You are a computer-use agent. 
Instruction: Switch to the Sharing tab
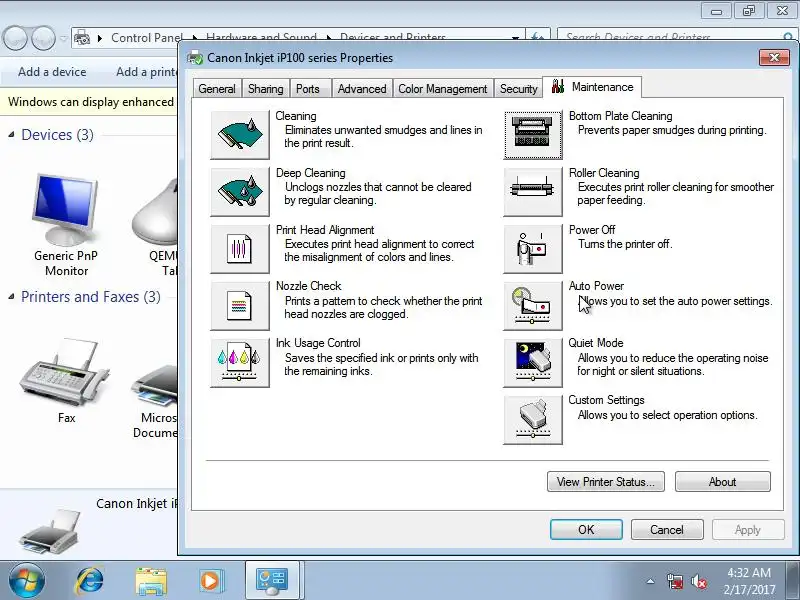(265, 89)
